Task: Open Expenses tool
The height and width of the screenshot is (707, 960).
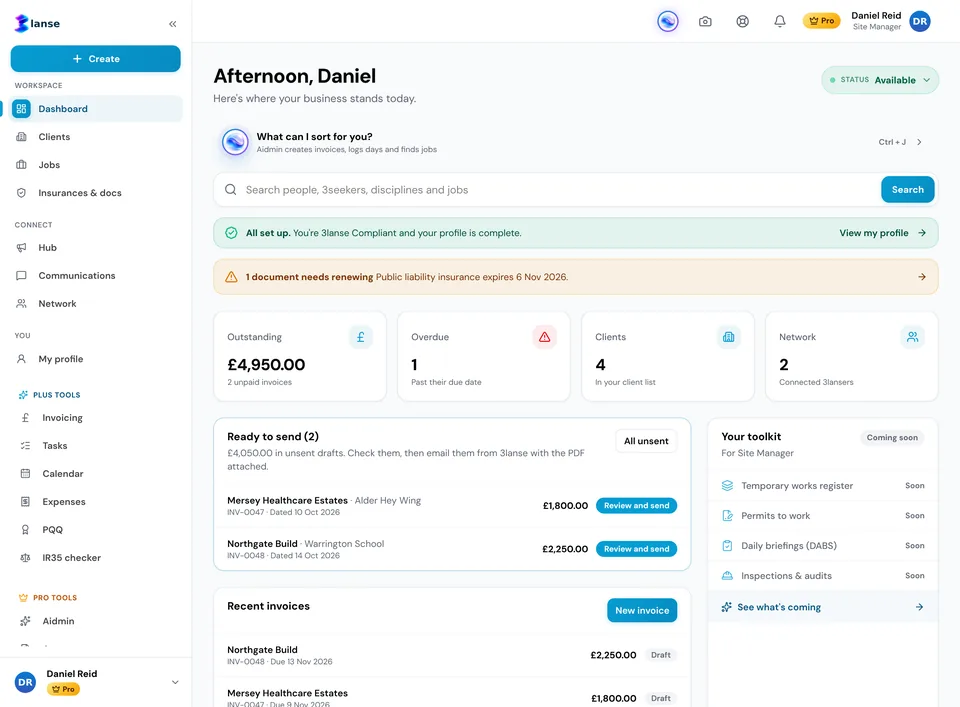Action: pos(96,501)
